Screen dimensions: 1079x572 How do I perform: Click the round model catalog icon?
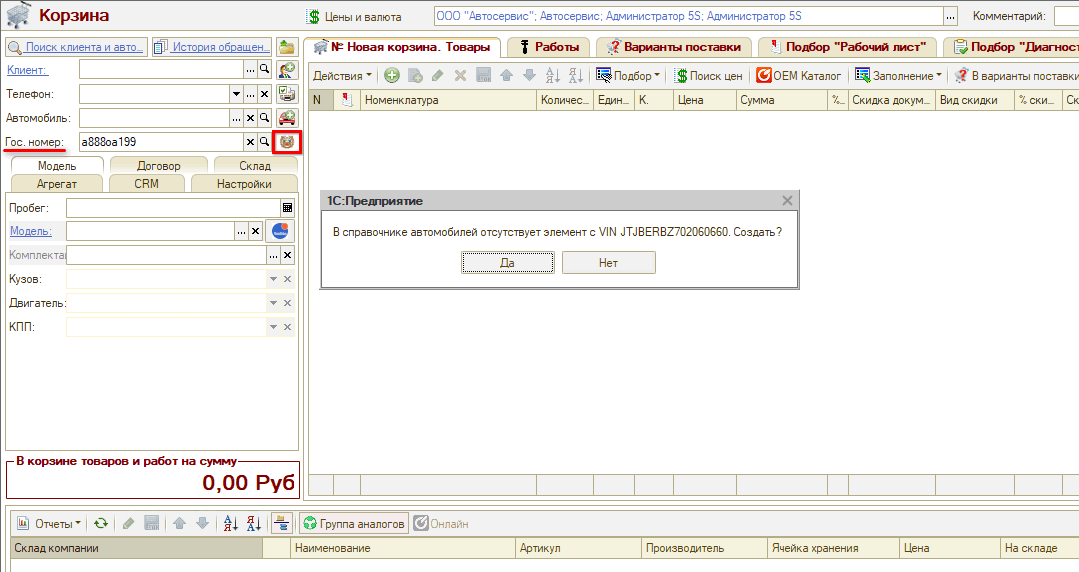click(280, 231)
